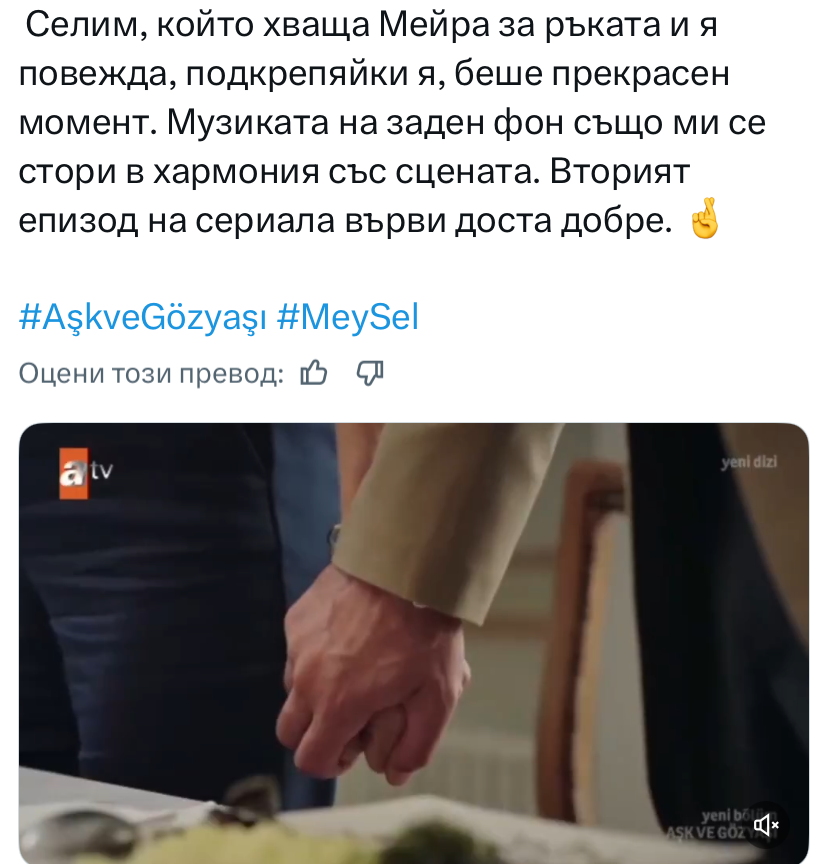Tap the wooden chair in the video background
Image resolution: width=828 pixels, height=864 pixels.
point(584,634)
